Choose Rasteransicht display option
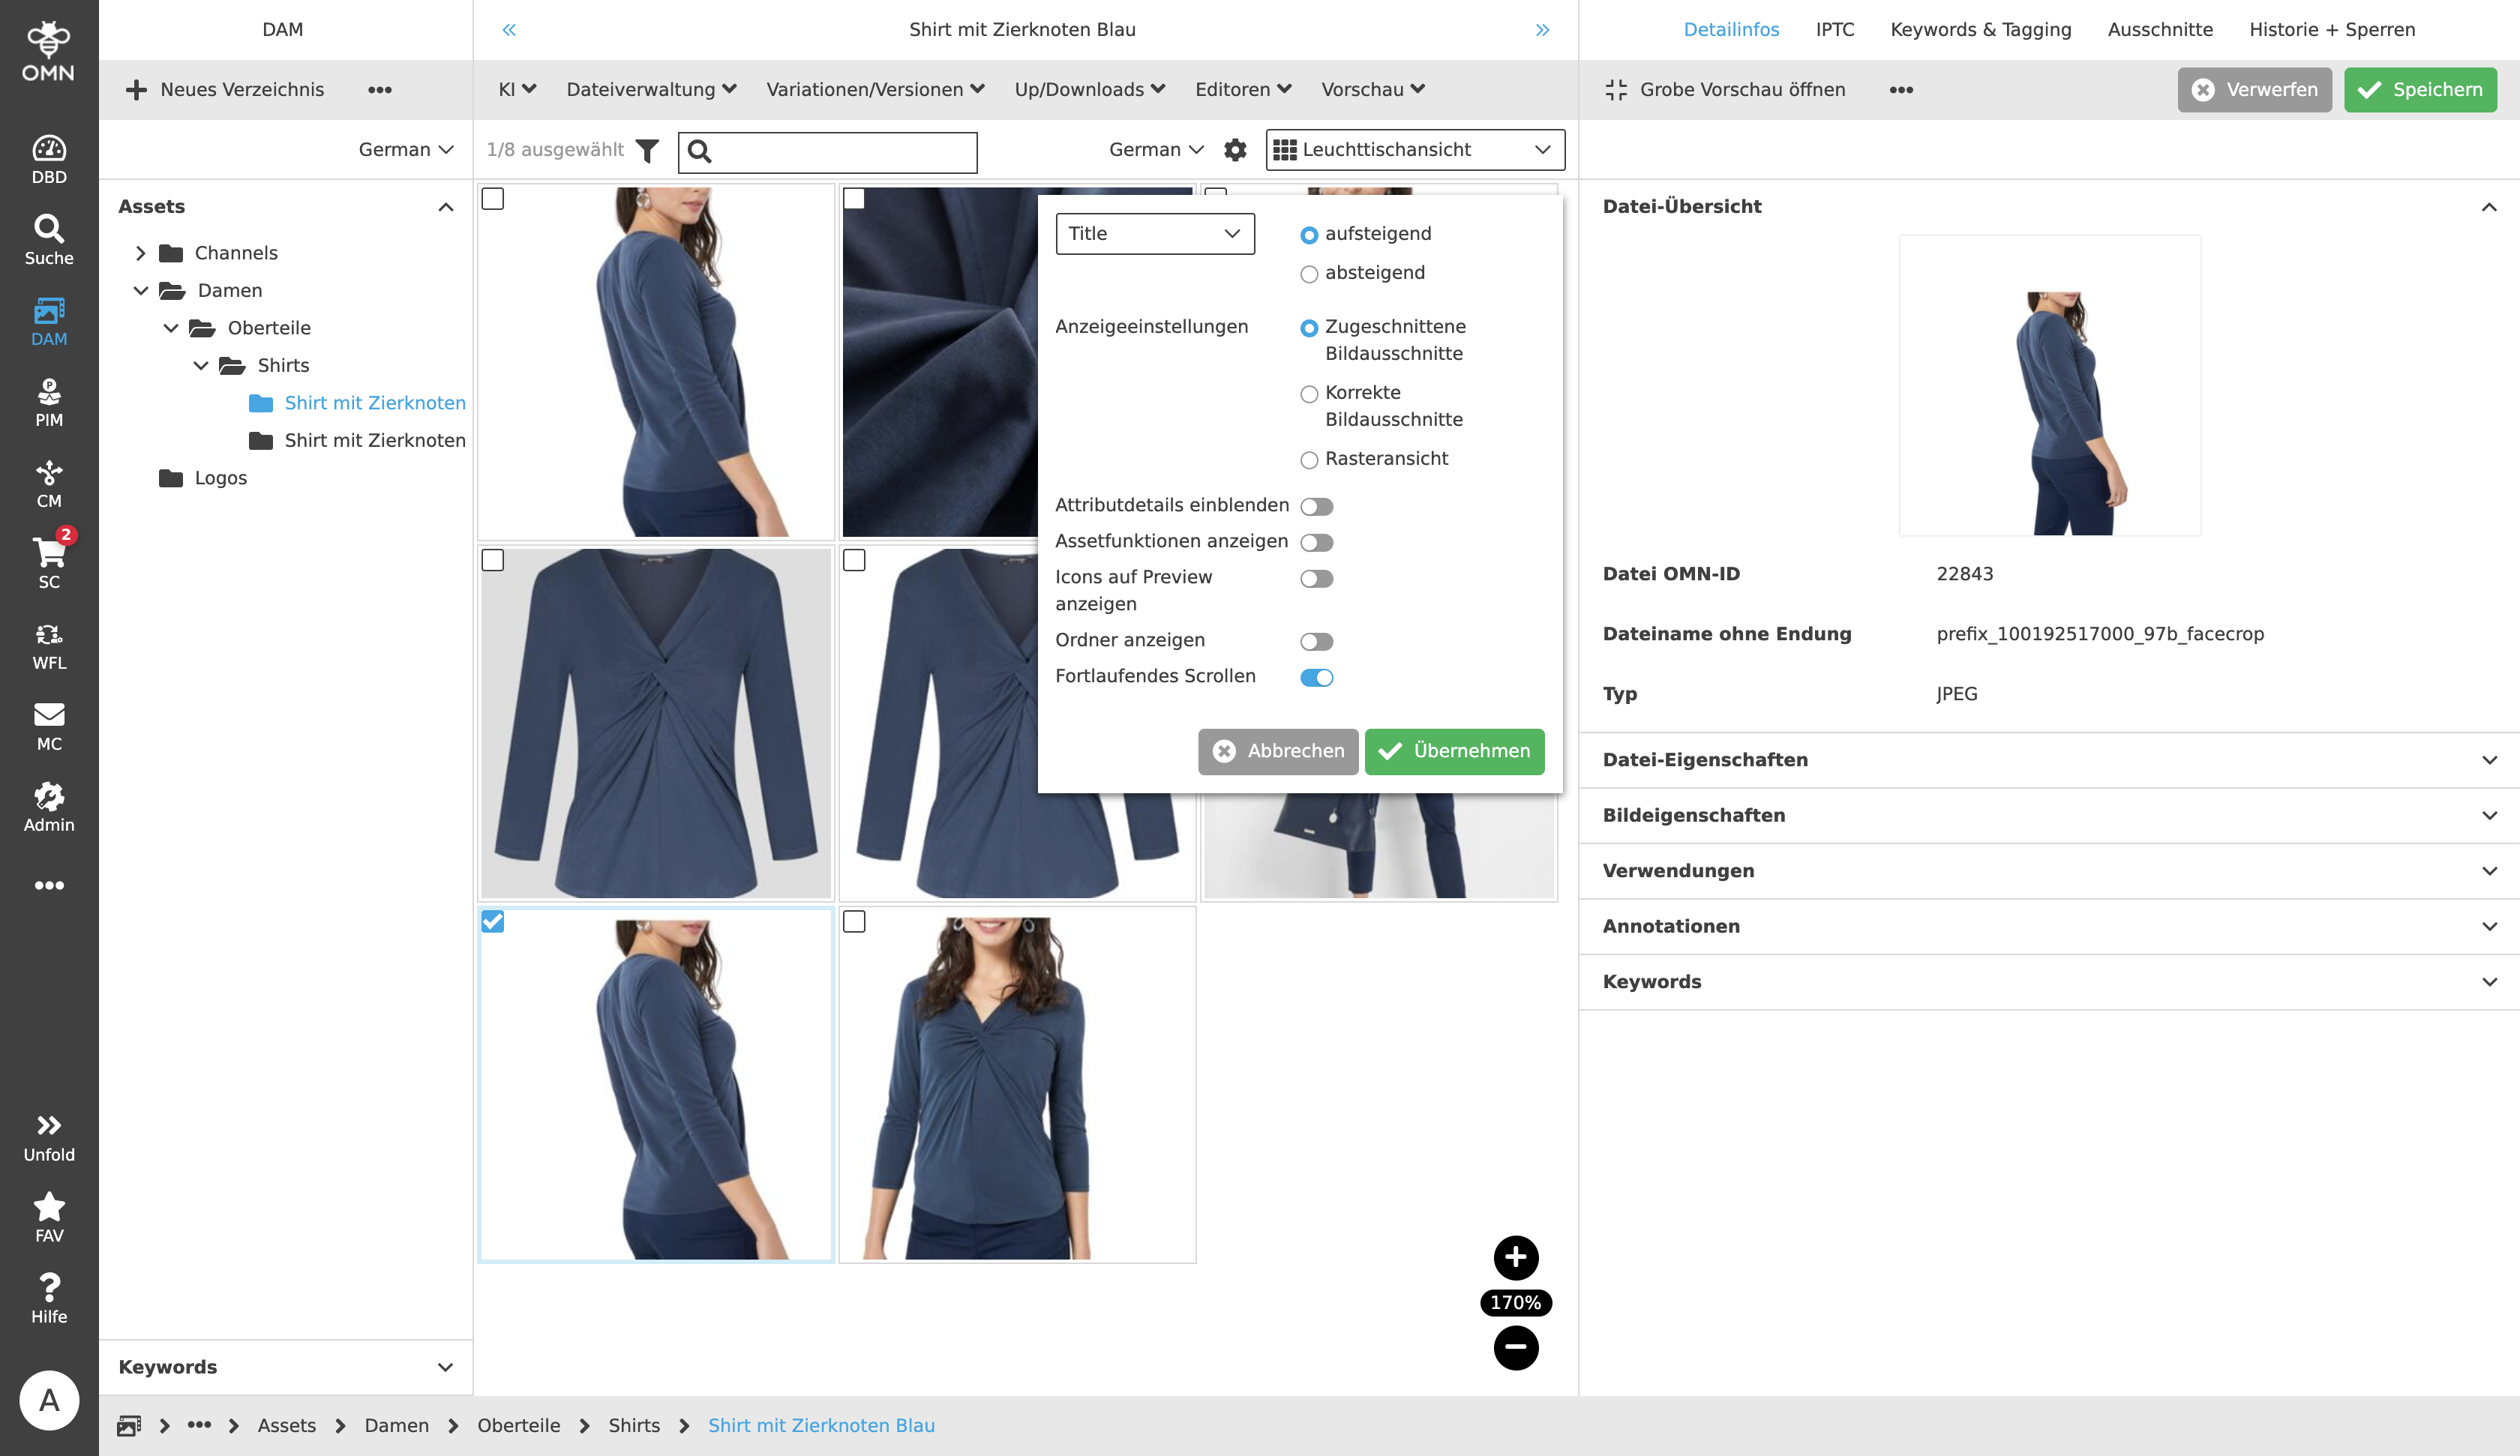 1309,460
